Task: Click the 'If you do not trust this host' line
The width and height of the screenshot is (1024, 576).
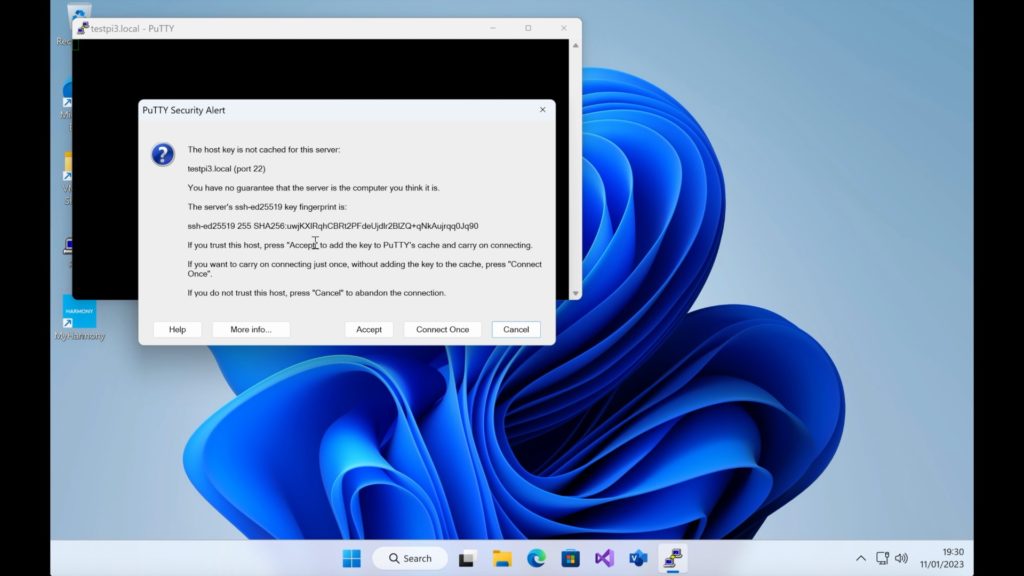Action: [317, 293]
